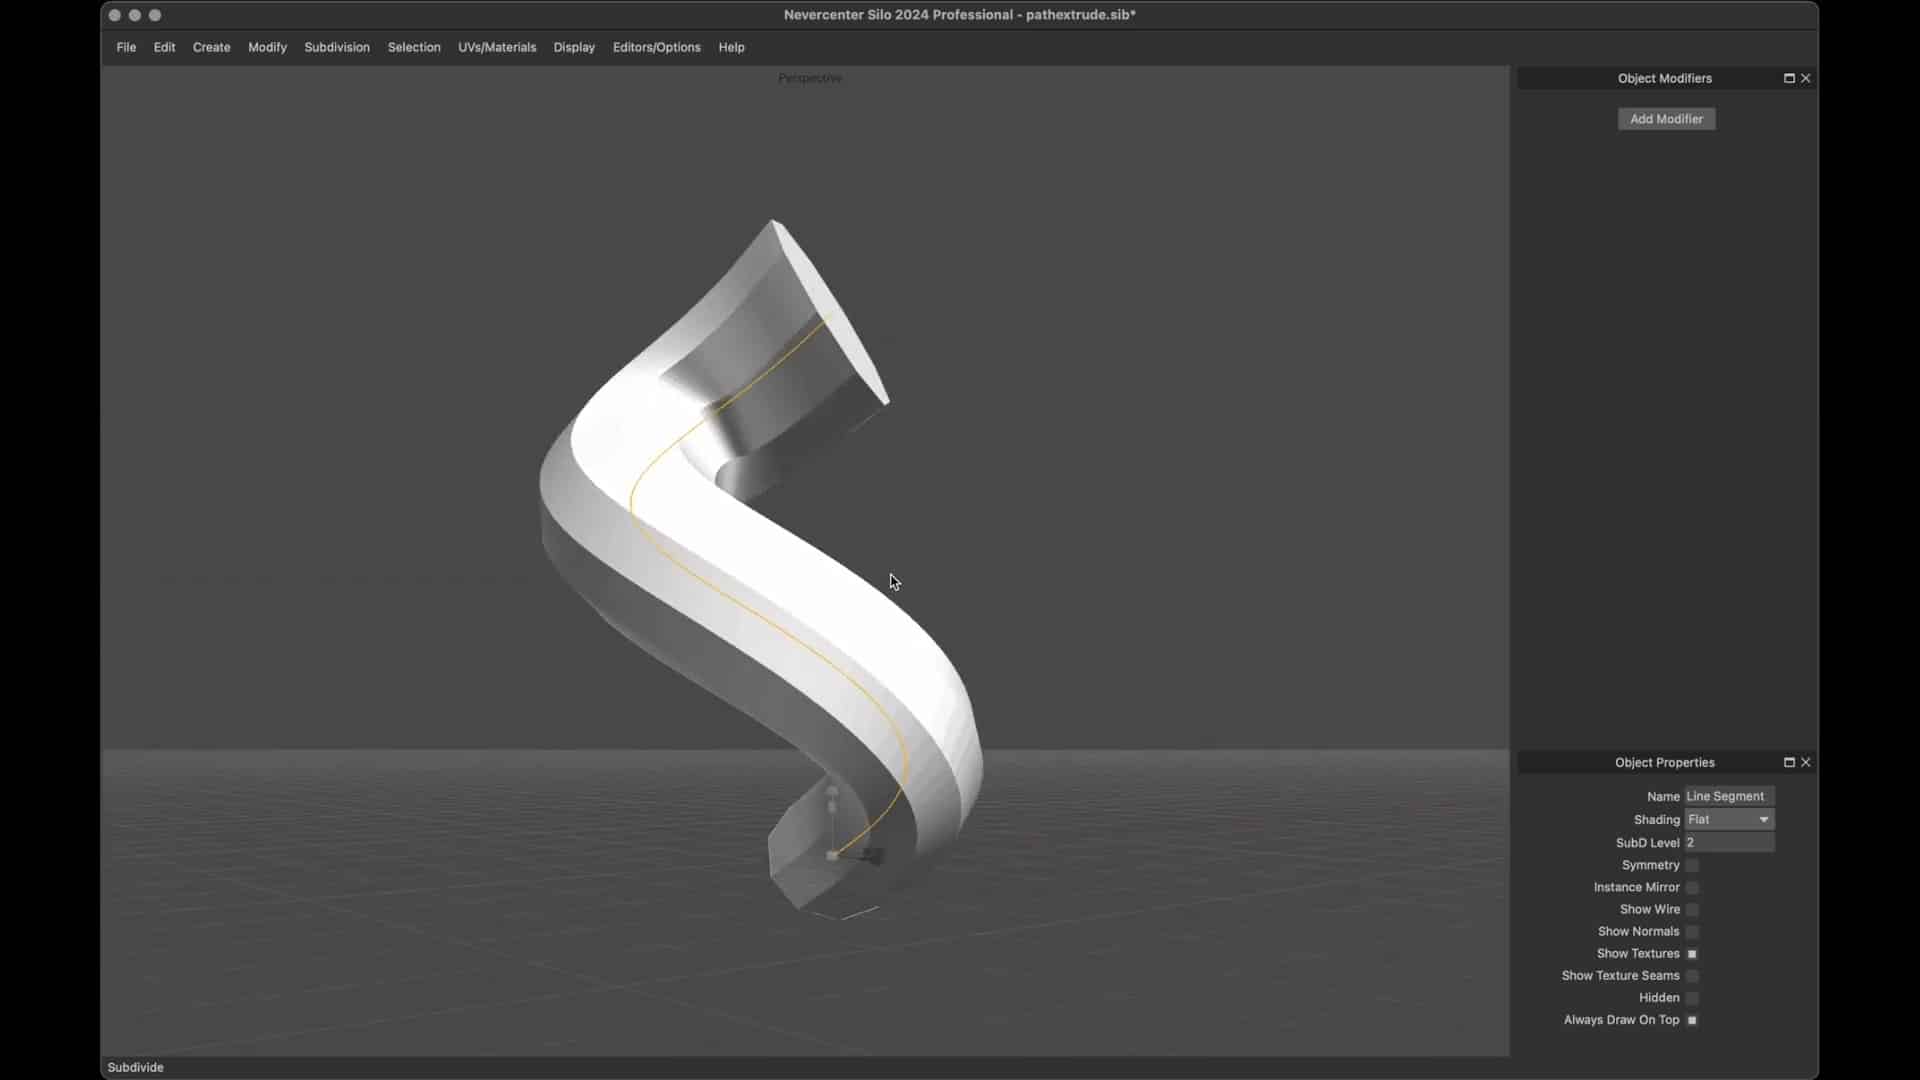Viewport: 1920px width, 1080px height.
Task: Enable Show Wire for Line Segment
Action: click(x=1693, y=909)
